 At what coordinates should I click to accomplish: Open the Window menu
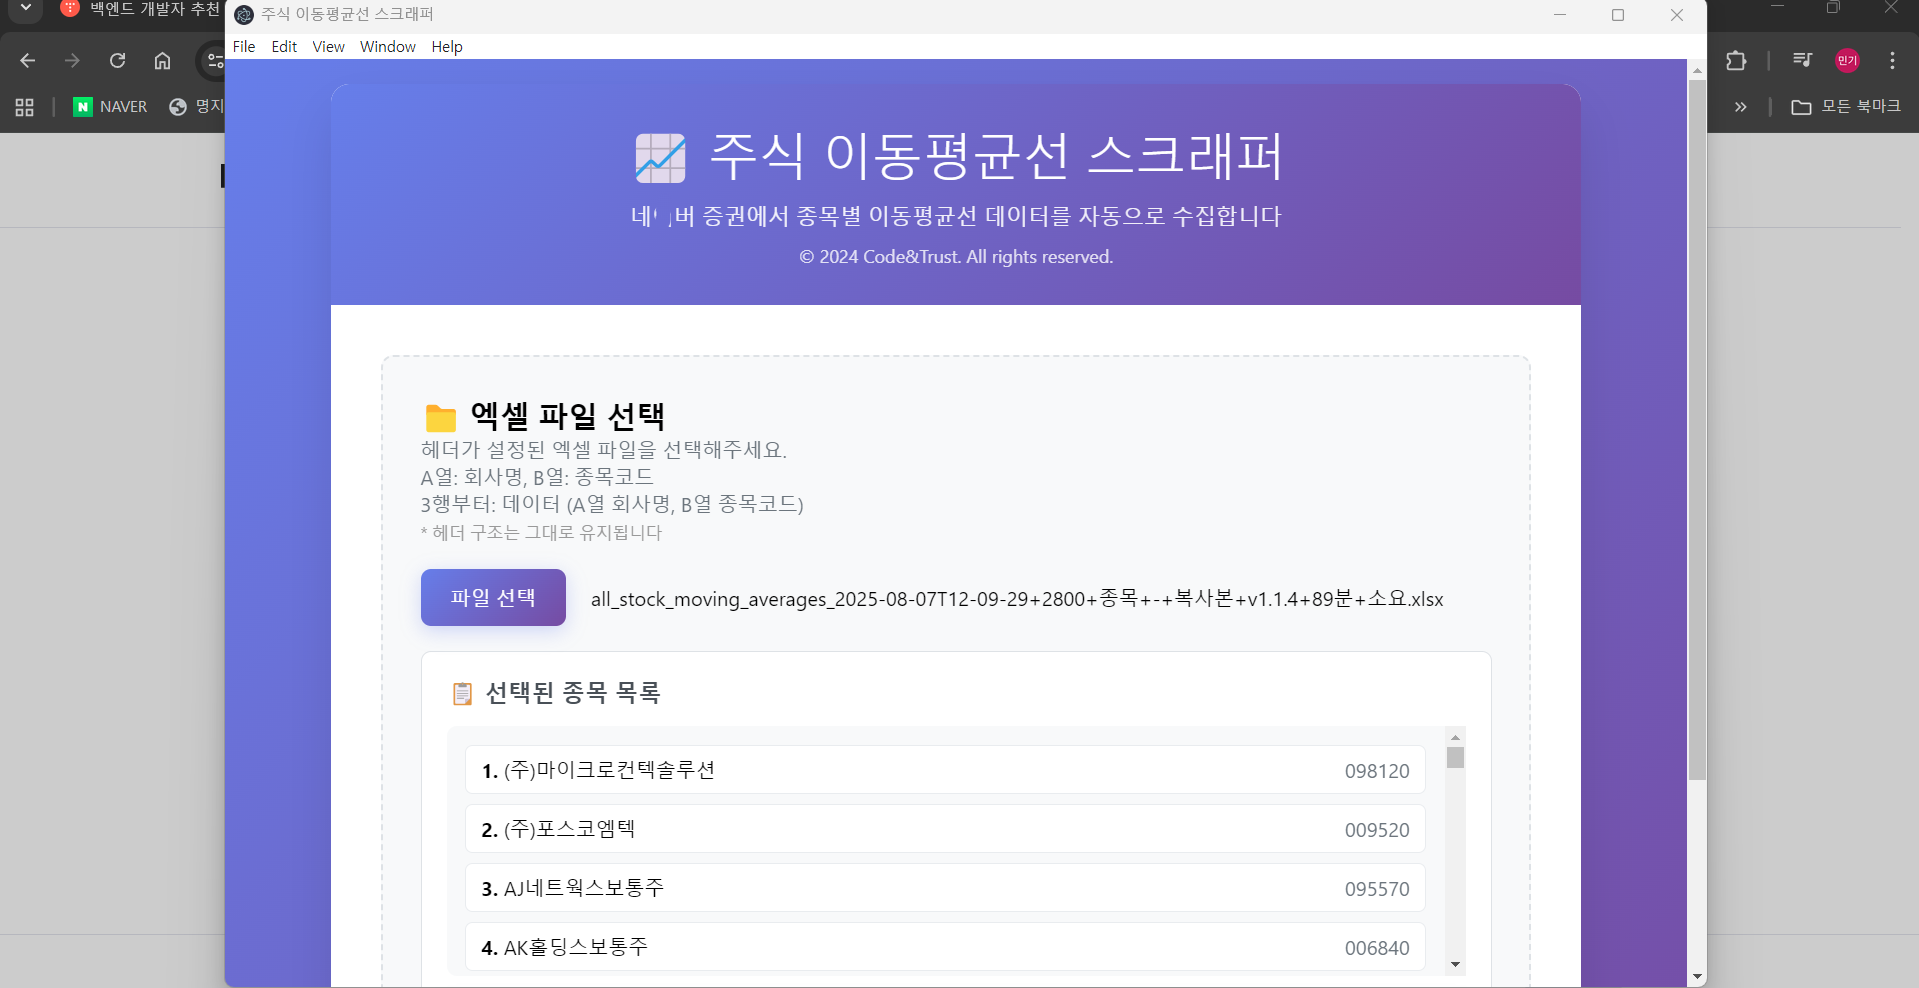point(387,47)
